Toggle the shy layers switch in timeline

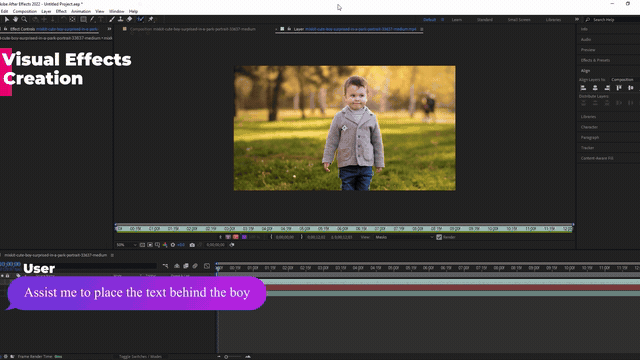coord(177,266)
